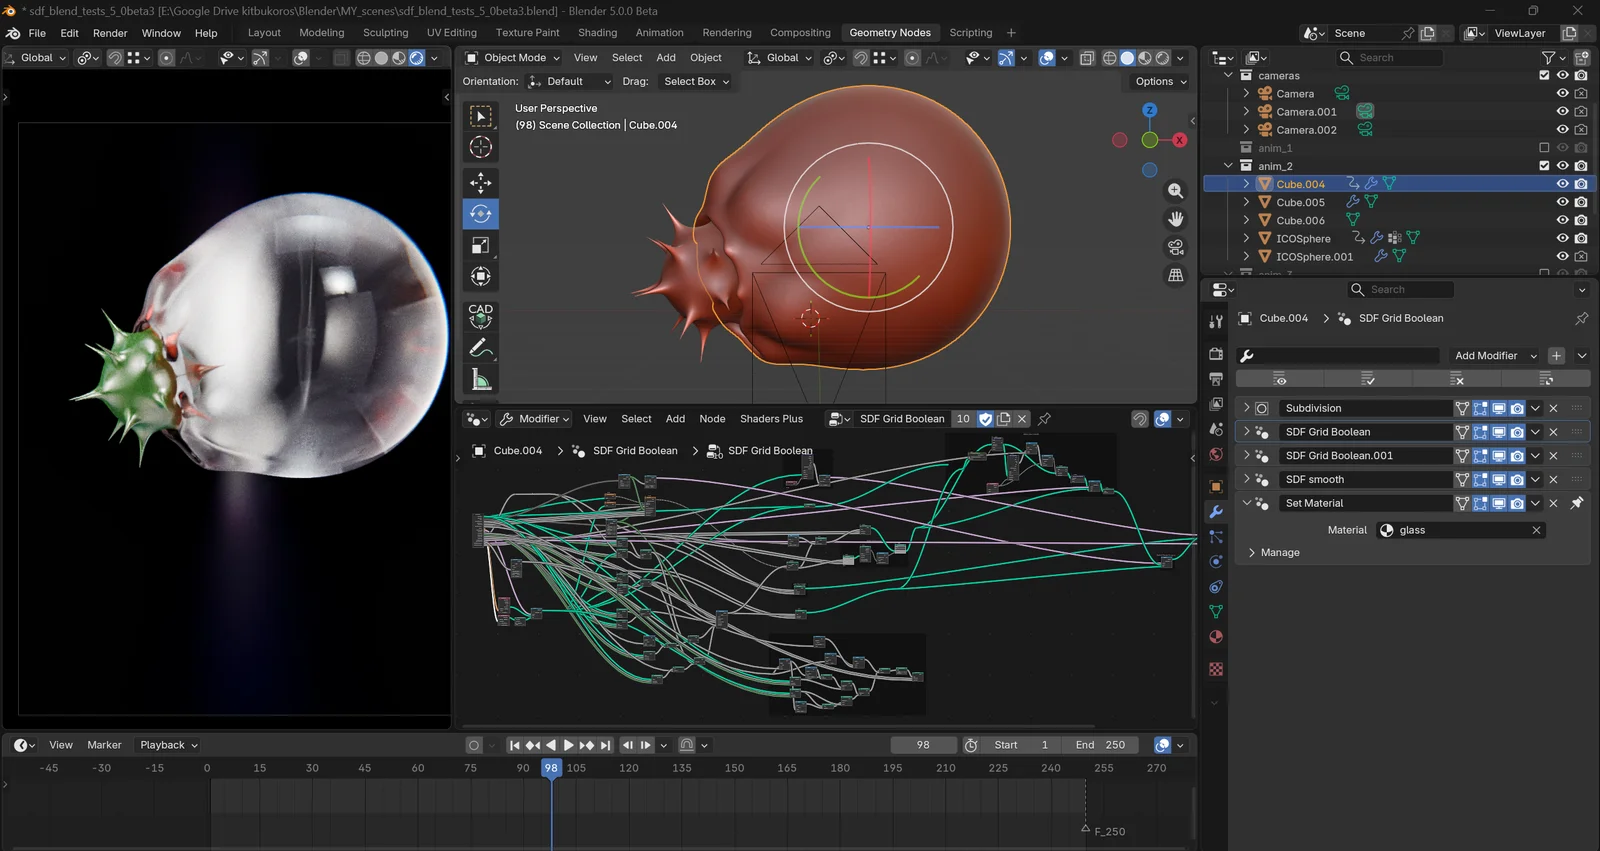Screen dimensions: 1600x851
Task: Toggle camera view icon in viewport
Action: (x=1176, y=247)
